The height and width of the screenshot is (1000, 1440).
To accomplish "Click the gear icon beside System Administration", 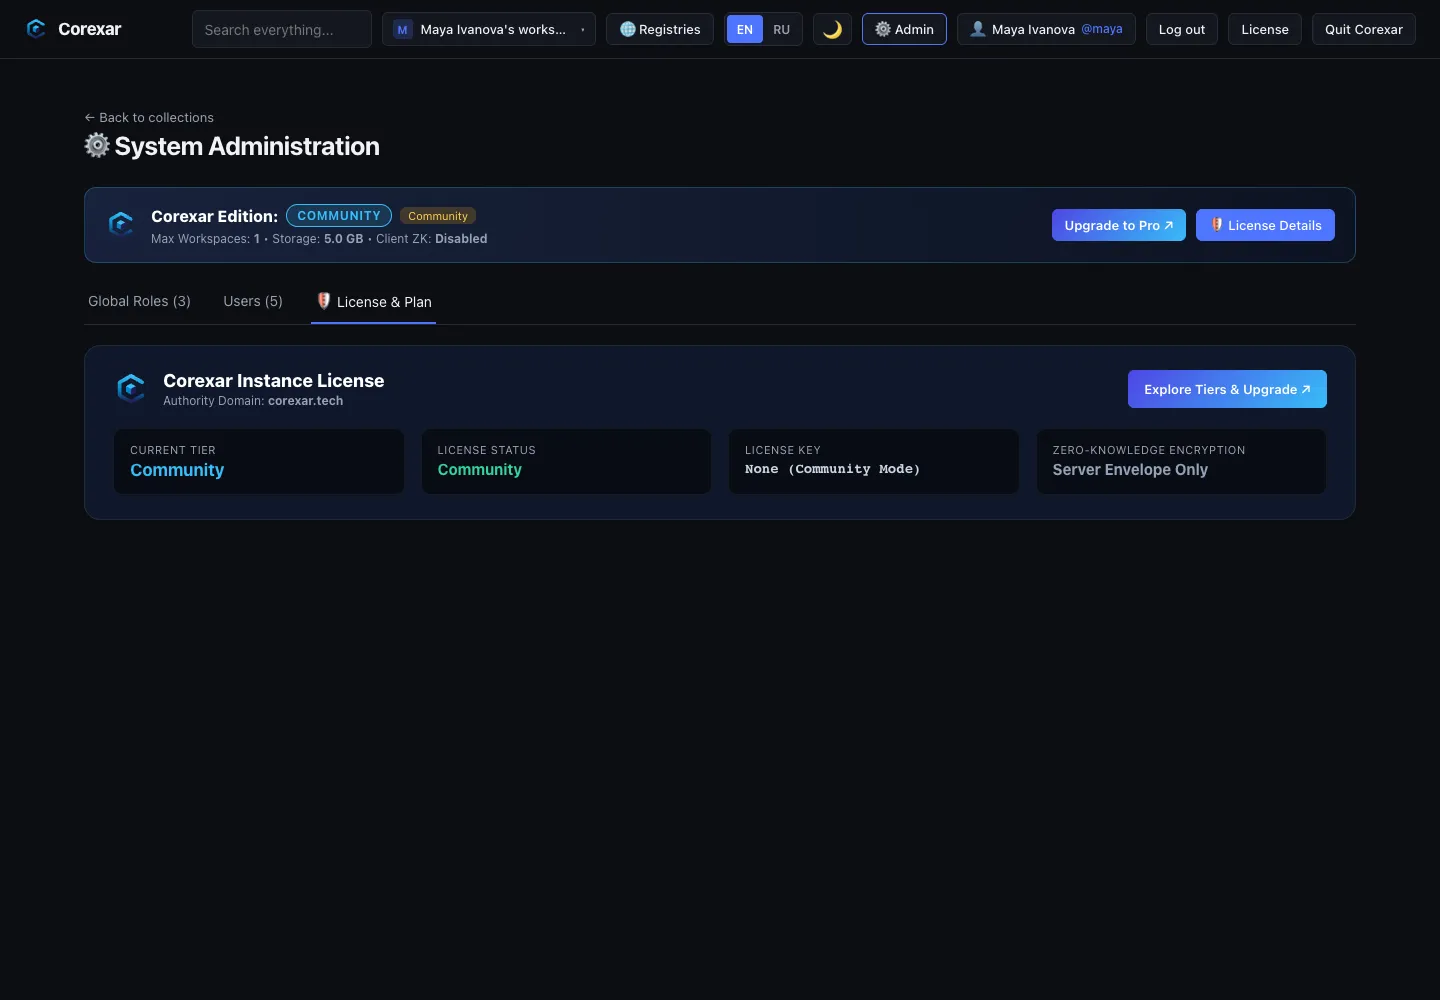I will (97, 145).
